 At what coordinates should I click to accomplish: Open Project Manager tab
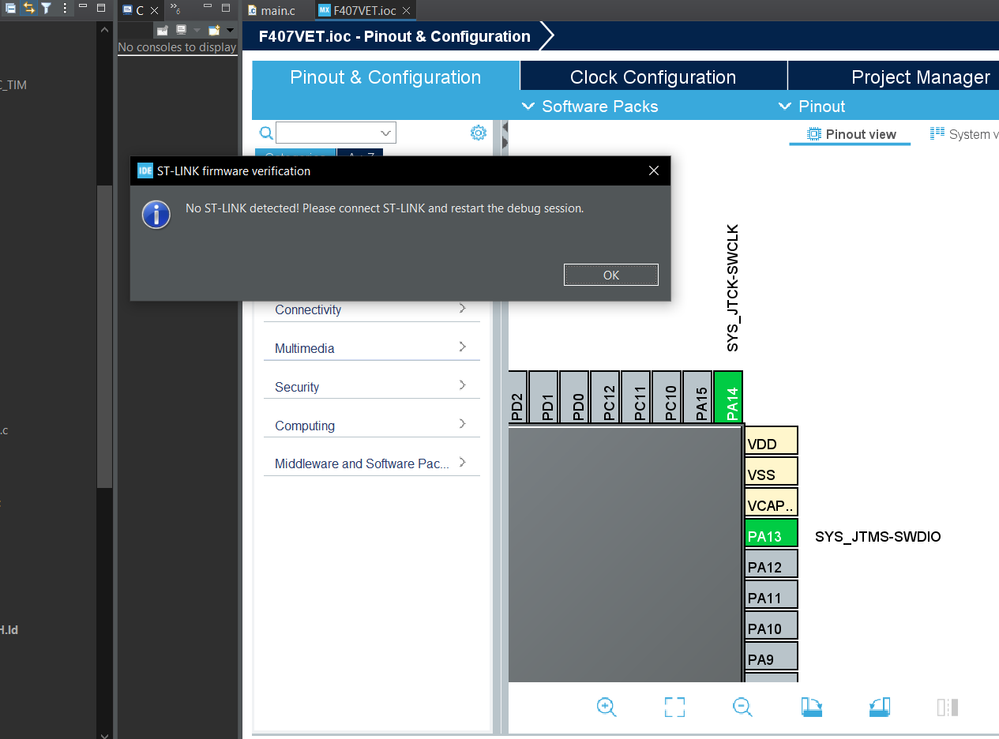[x=921, y=77]
